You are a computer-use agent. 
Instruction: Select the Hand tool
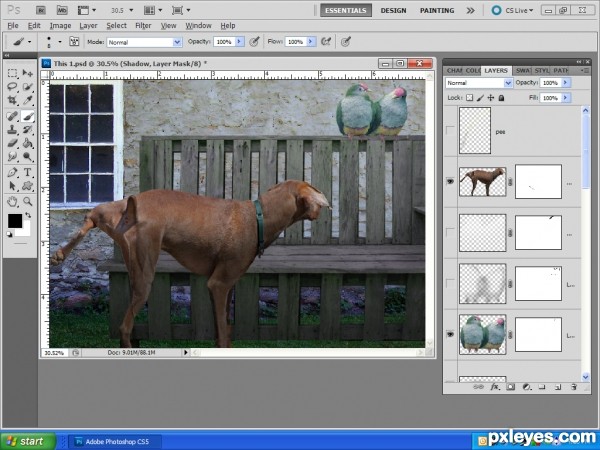pos(12,201)
